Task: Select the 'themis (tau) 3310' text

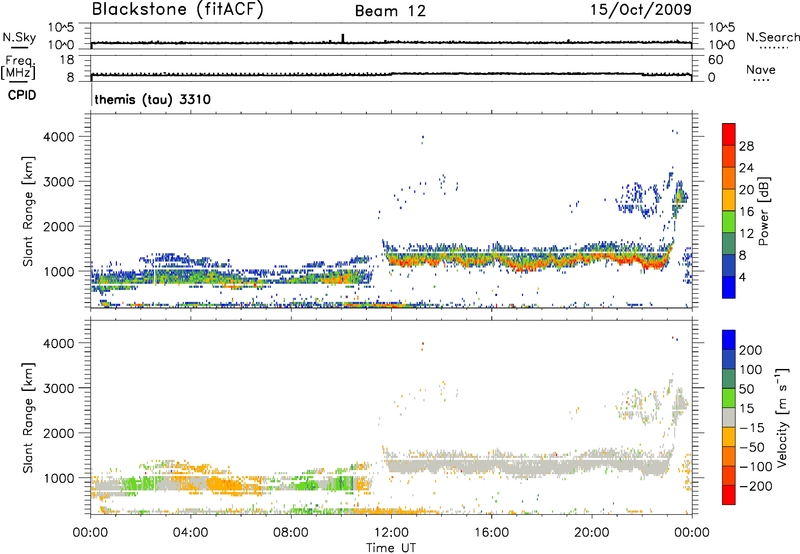Action: (x=153, y=99)
